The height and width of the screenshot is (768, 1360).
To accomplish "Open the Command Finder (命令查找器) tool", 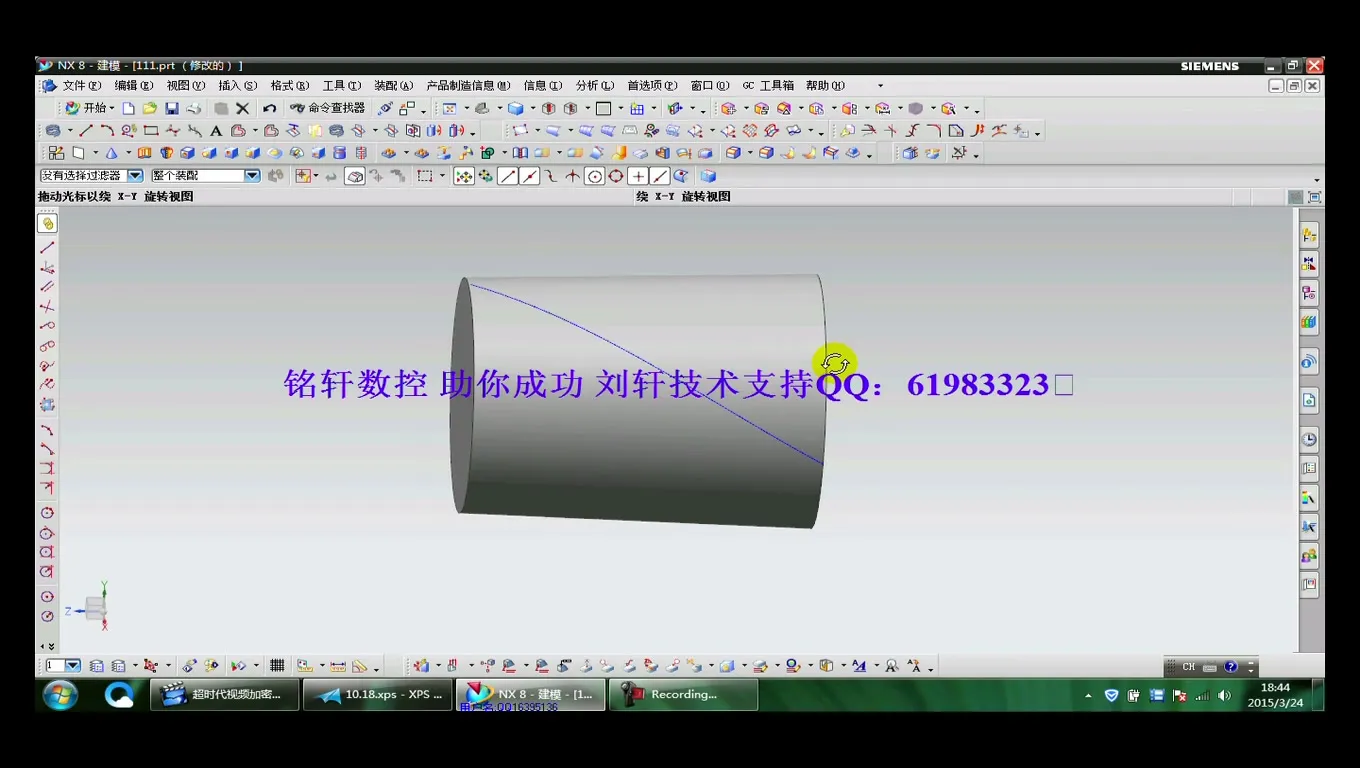I will click(x=330, y=108).
